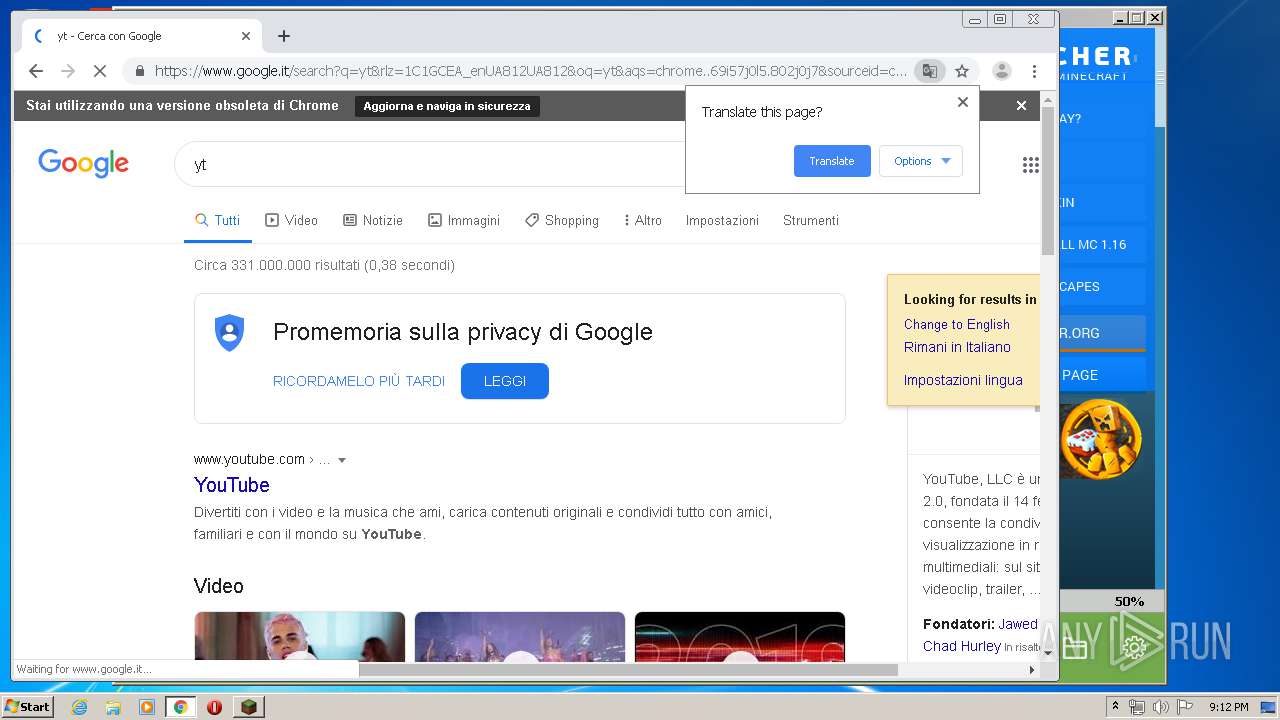
Task: Click RICORDAMELO PIÙ TARDI link
Action: (359, 381)
